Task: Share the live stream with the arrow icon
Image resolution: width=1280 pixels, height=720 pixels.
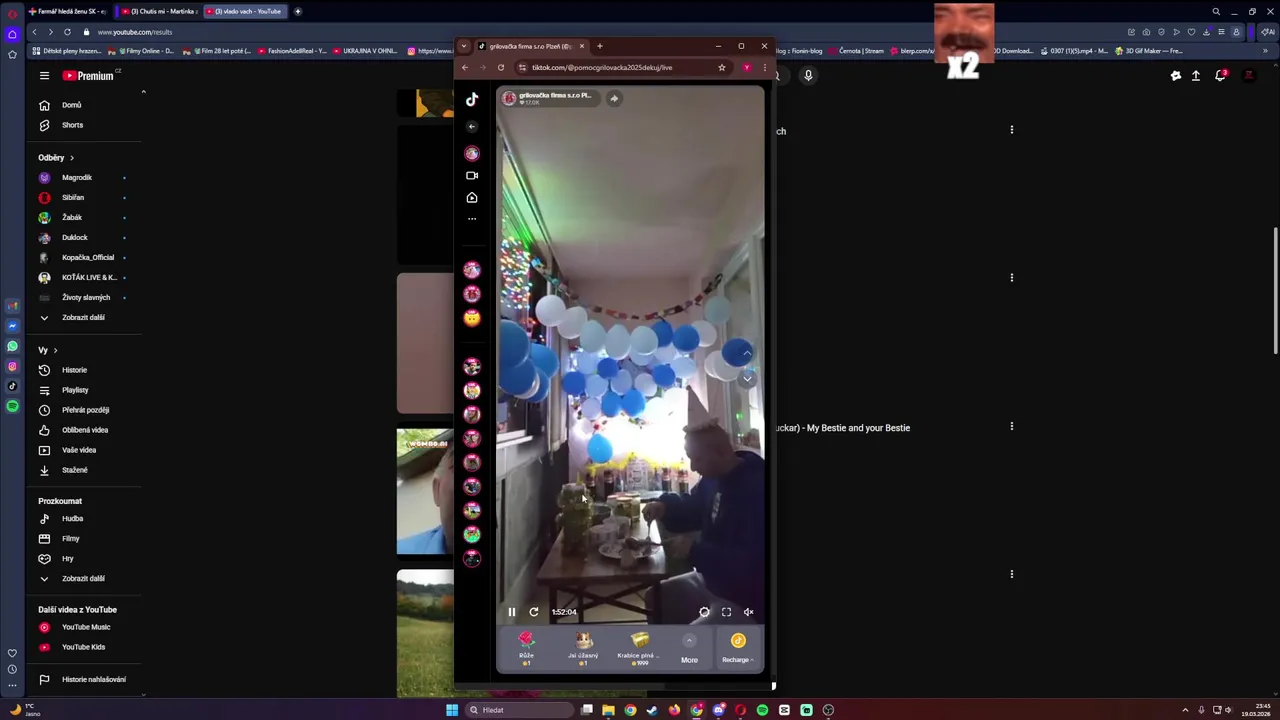Action: [x=614, y=98]
